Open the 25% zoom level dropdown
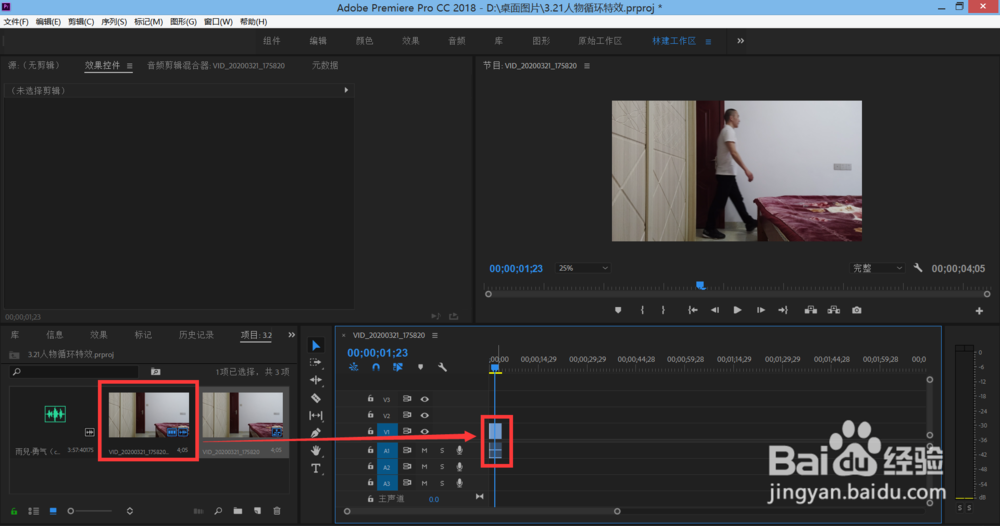The width and height of the screenshot is (1000, 526). coord(583,268)
